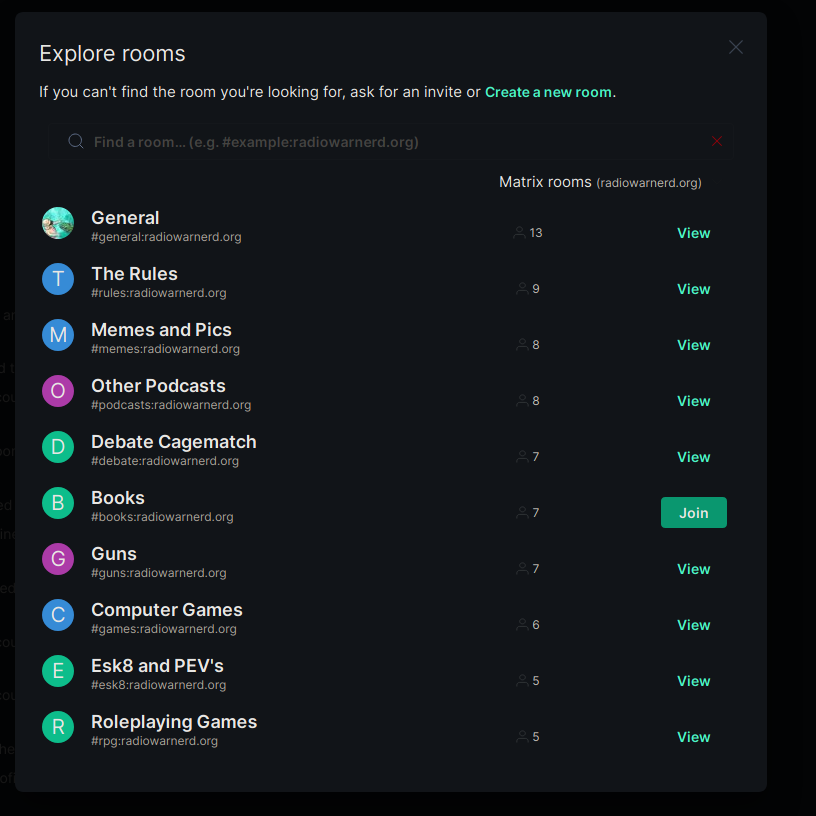Click the R avatar for Roleplaying Games

[x=58, y=727]
